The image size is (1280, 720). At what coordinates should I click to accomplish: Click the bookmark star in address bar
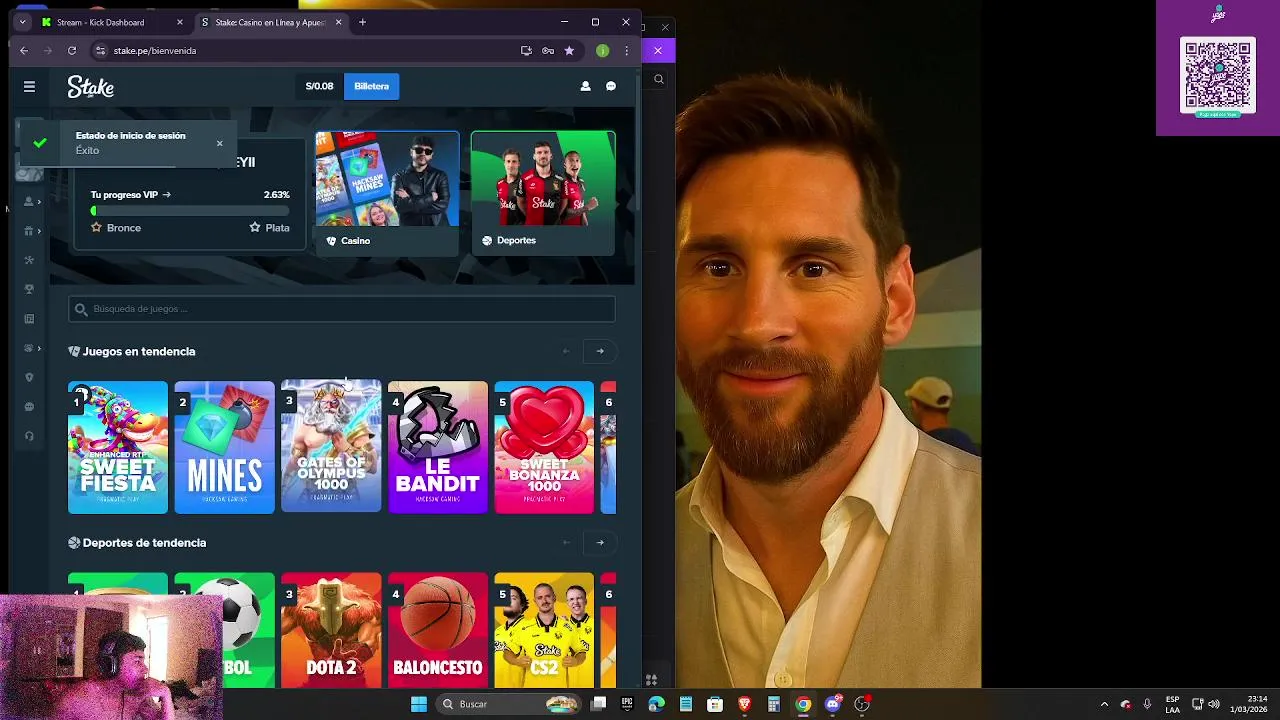pyautogui.click(x=569, y=50)
